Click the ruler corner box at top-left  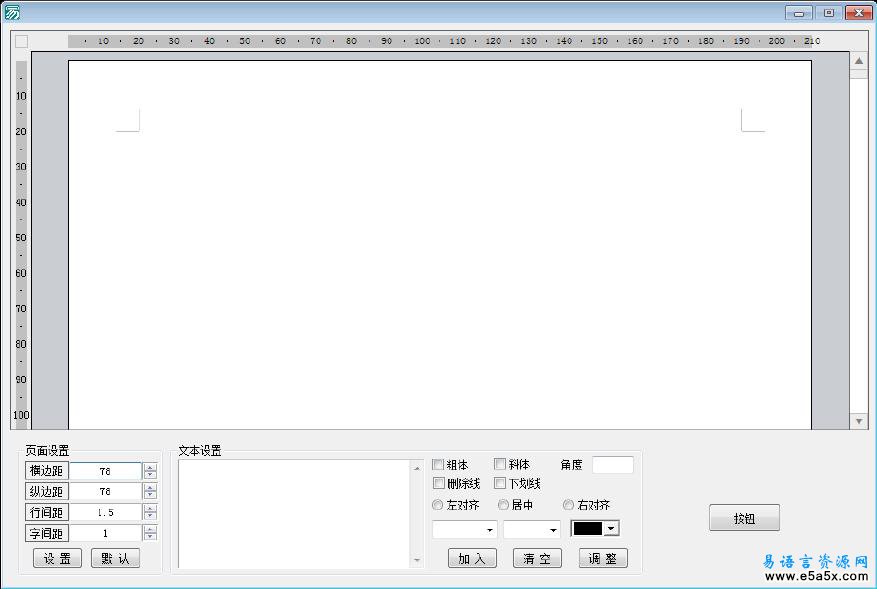coord(22,41)
